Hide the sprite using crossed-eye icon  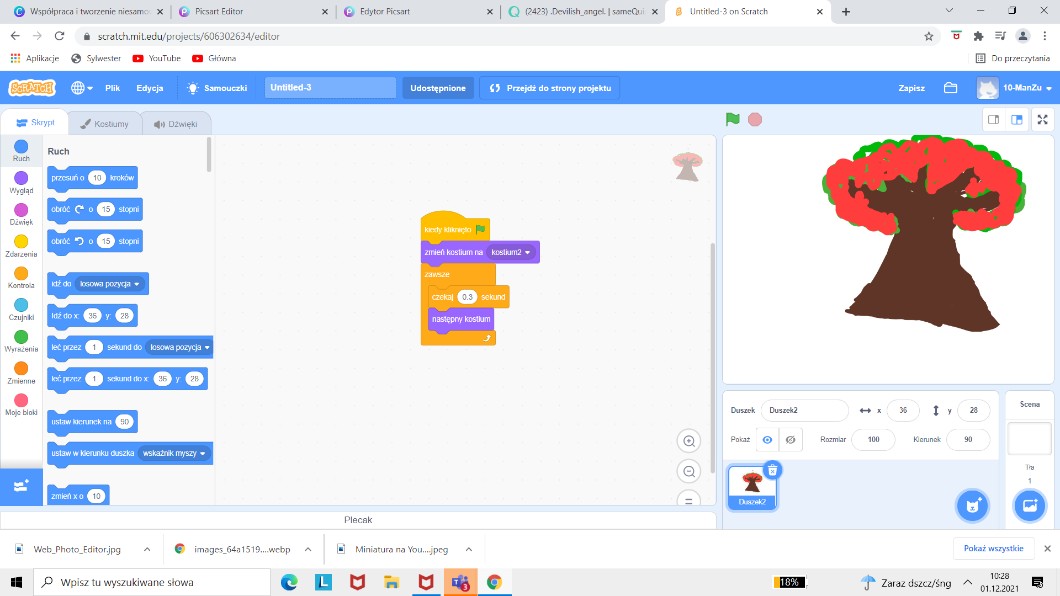pyautogui.click(x=790, y=439)
